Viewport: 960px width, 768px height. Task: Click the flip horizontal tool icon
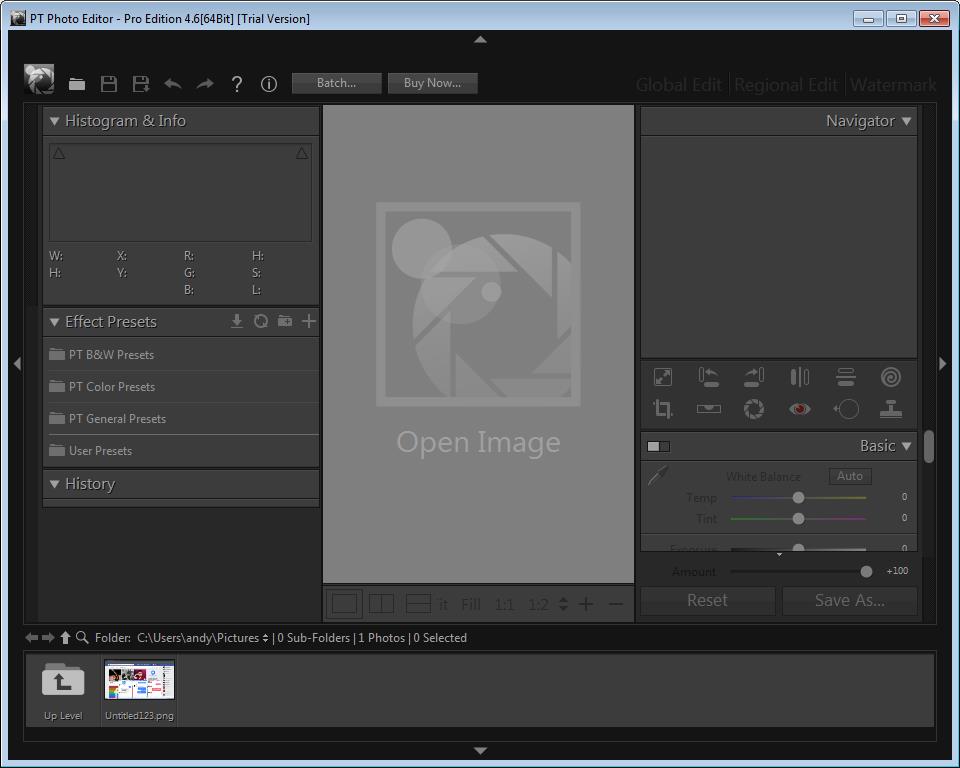click(800, 377)
